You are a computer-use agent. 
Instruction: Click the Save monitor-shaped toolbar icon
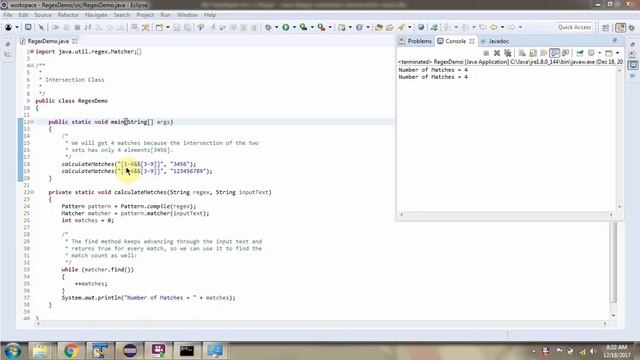28,27
